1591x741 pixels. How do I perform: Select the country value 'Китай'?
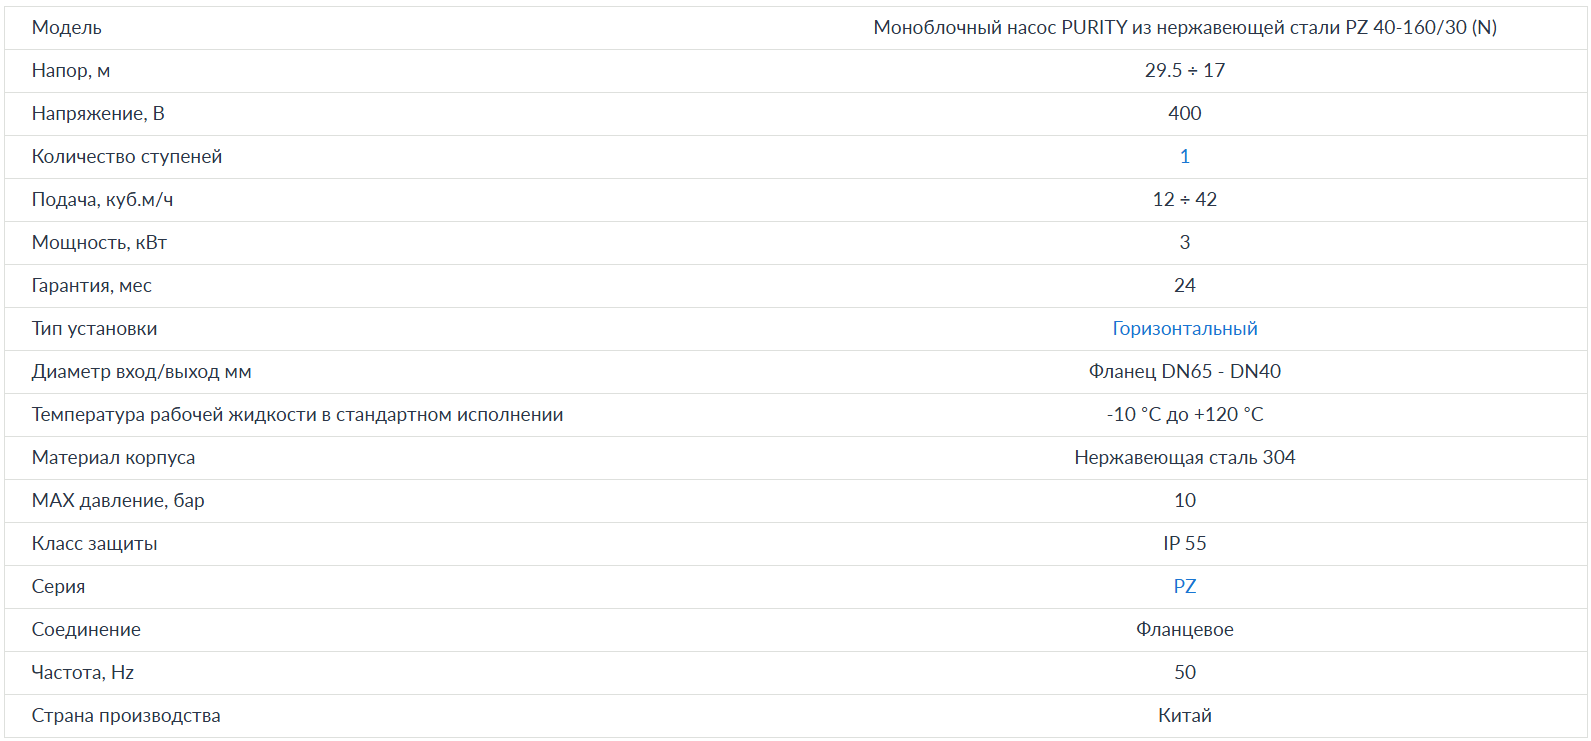[x=1184, y=715]
